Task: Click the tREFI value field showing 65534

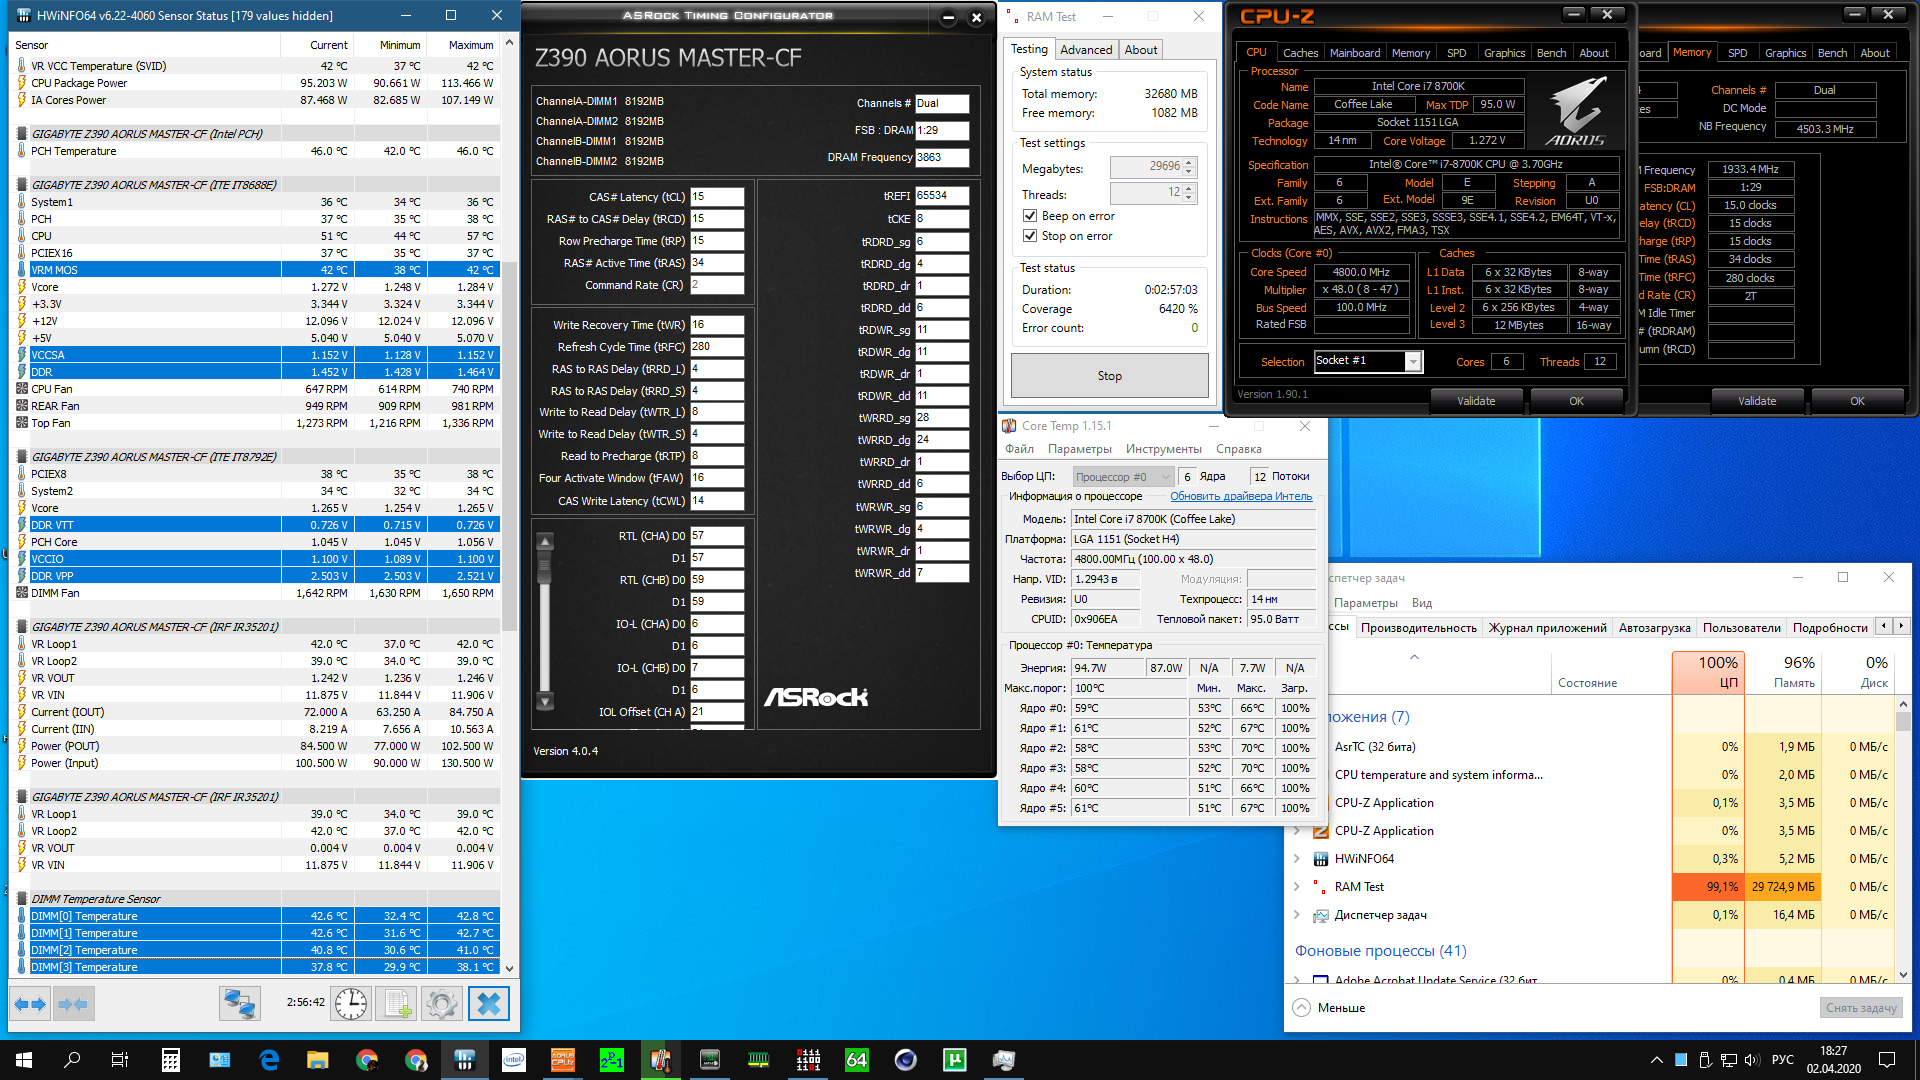Action: pos(941,196)
